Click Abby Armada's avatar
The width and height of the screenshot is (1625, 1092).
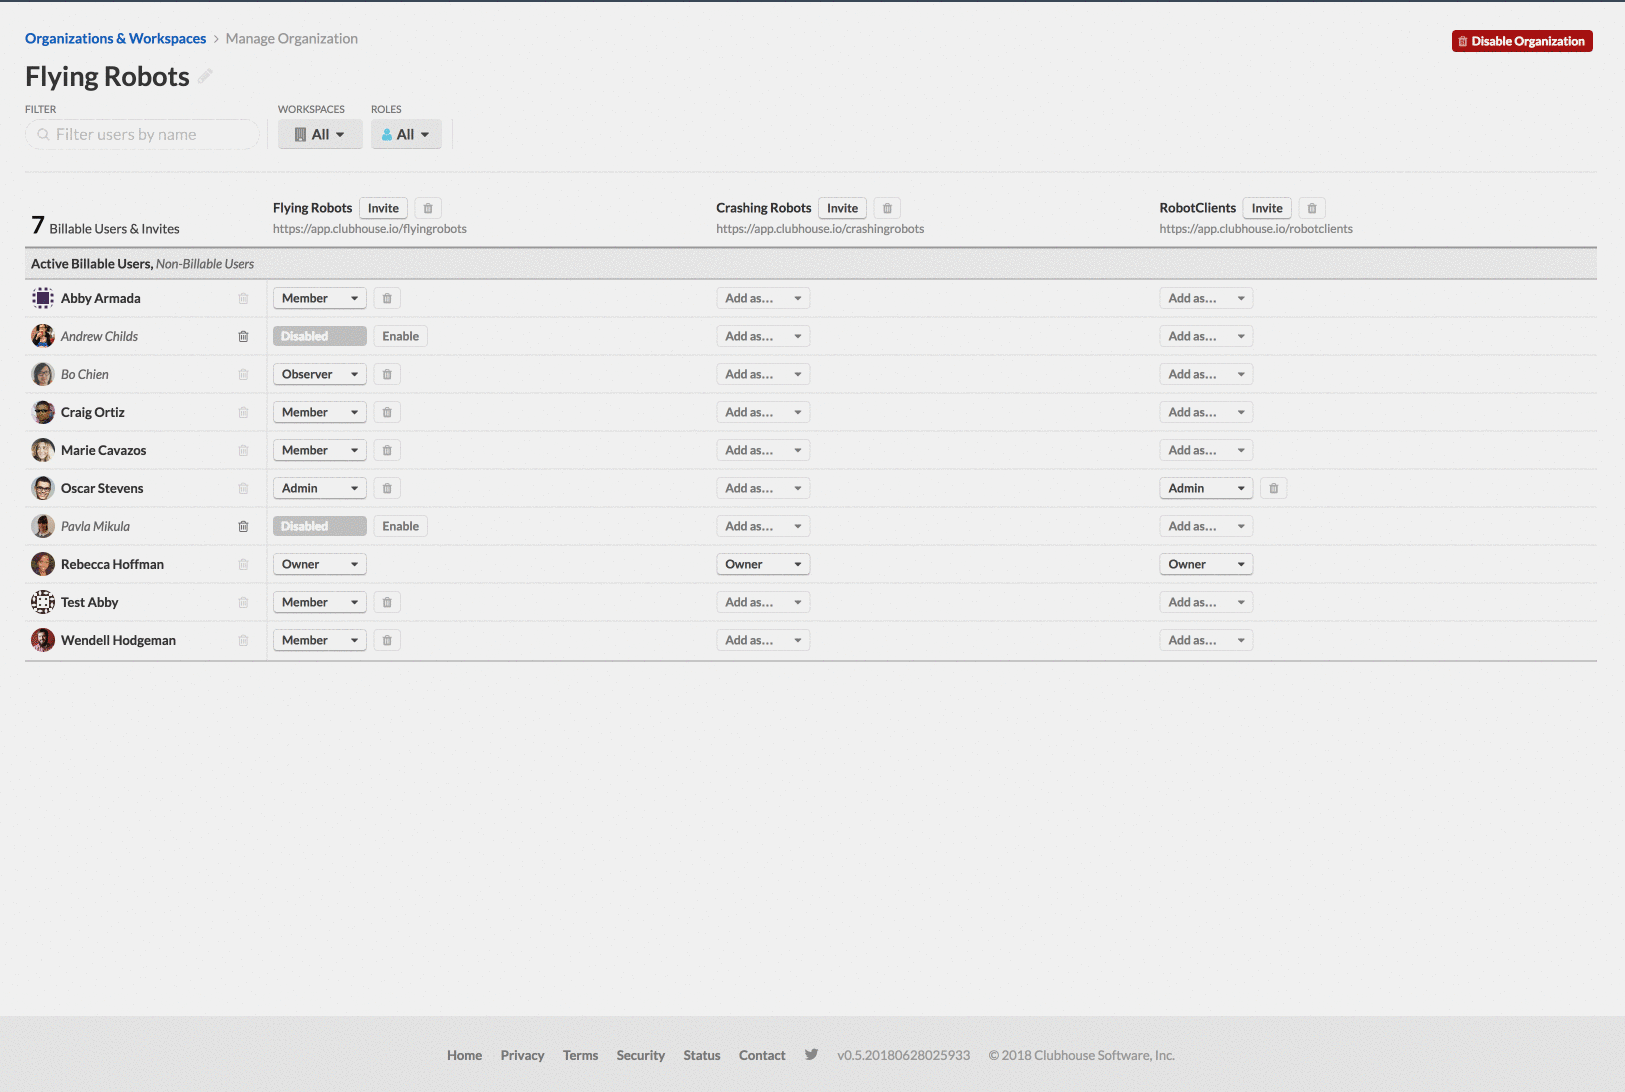point(43,298)
